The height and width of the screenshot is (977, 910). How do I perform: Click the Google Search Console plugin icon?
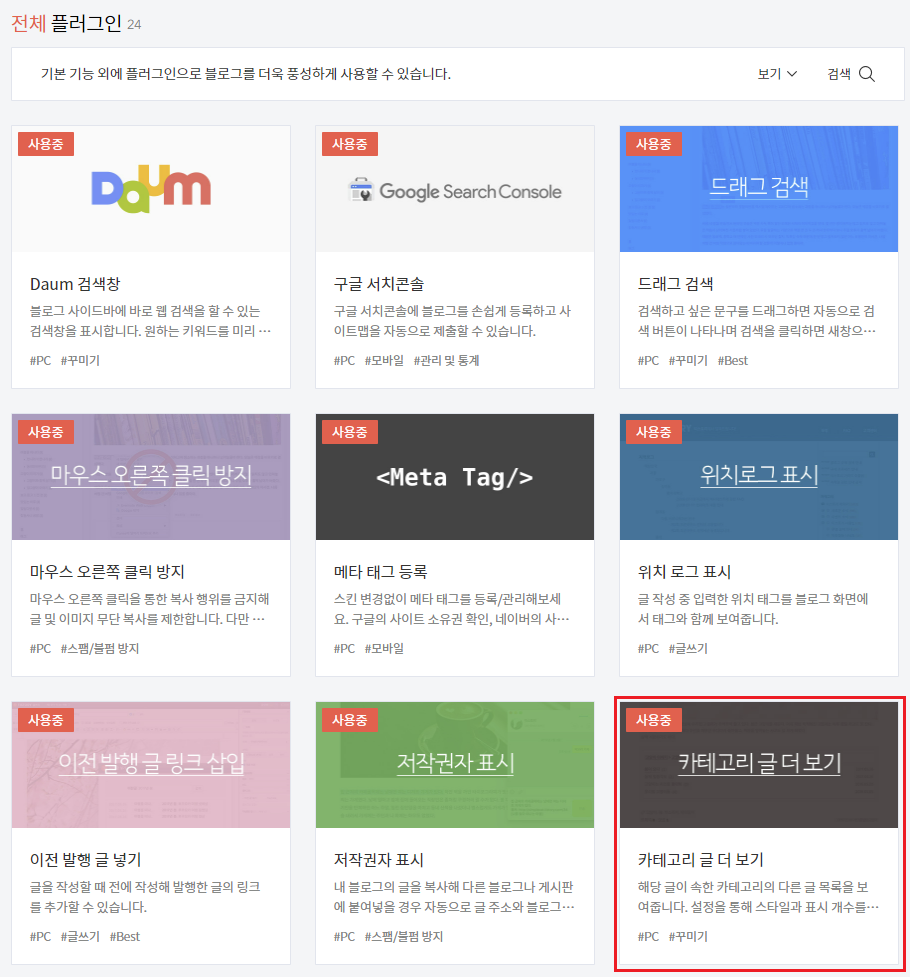[x=455, y=189]
